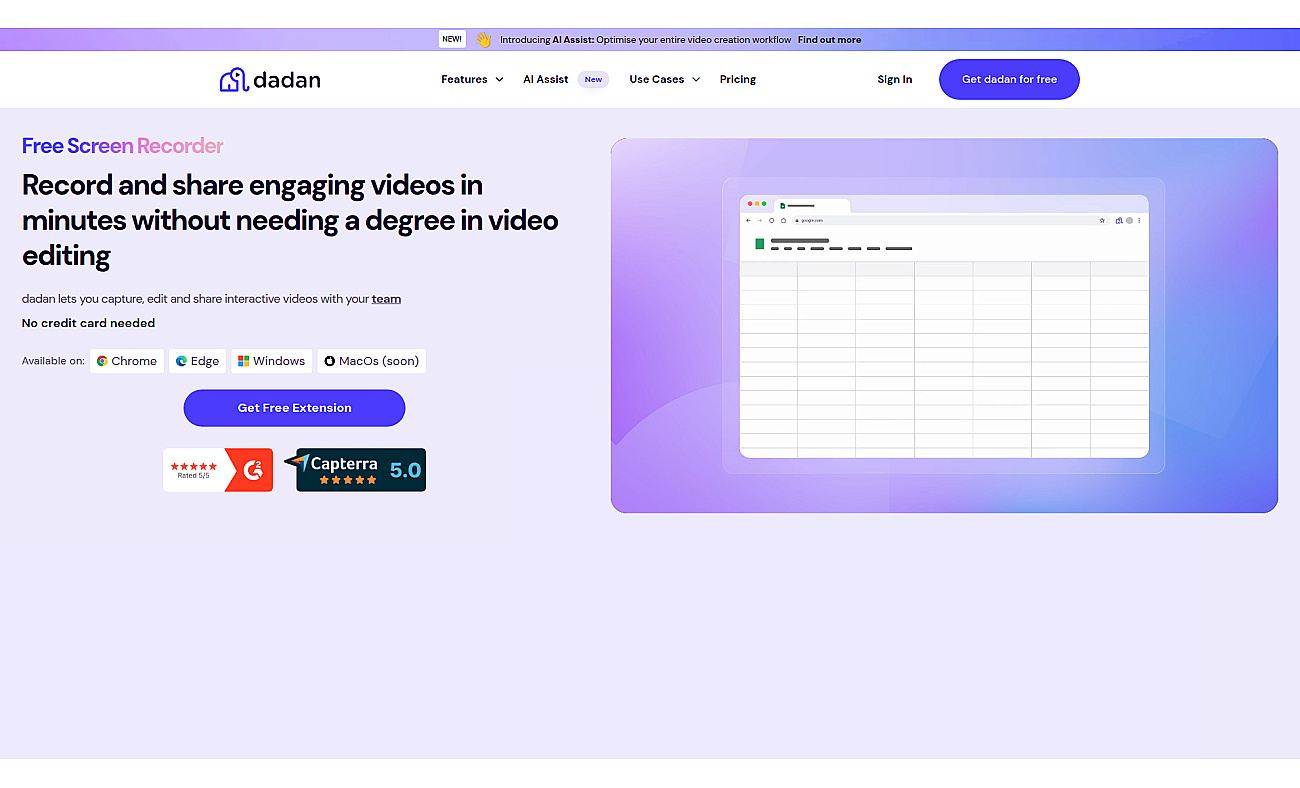
Task: Click the dadan logo icon
Action: (x=233, y=80)
